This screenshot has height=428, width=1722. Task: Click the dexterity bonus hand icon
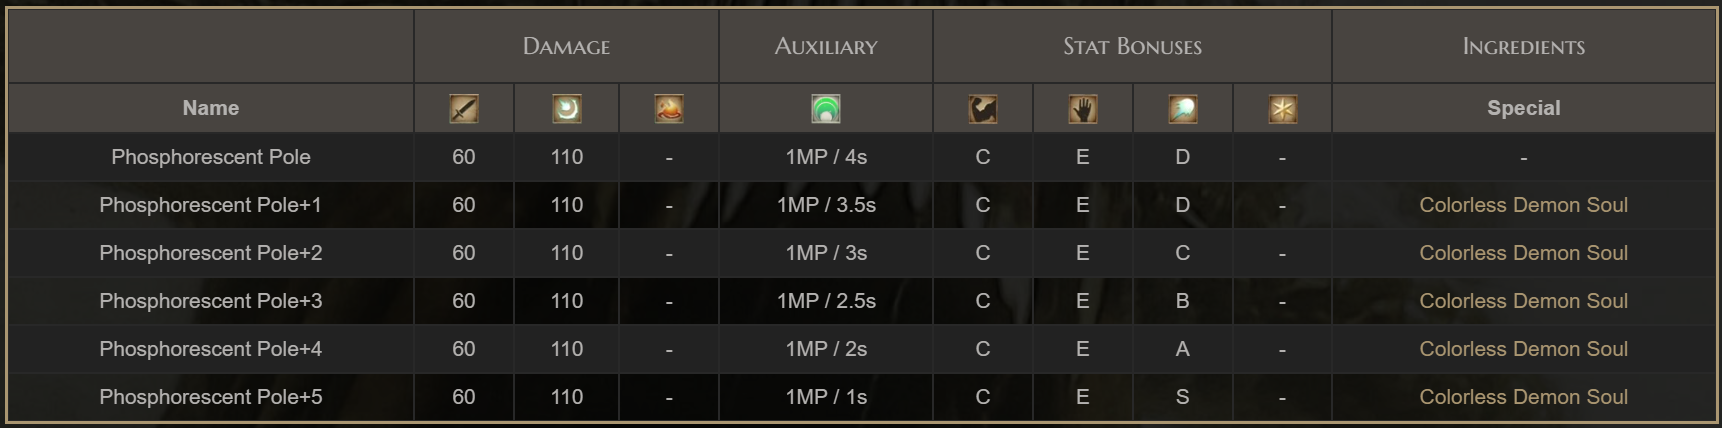[x=1083, y=108]
